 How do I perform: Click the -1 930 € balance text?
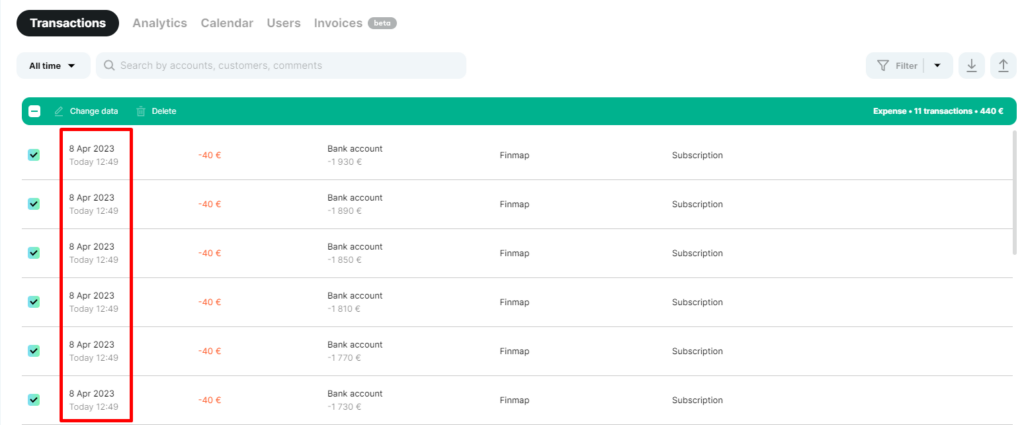(x=344, y=162)
